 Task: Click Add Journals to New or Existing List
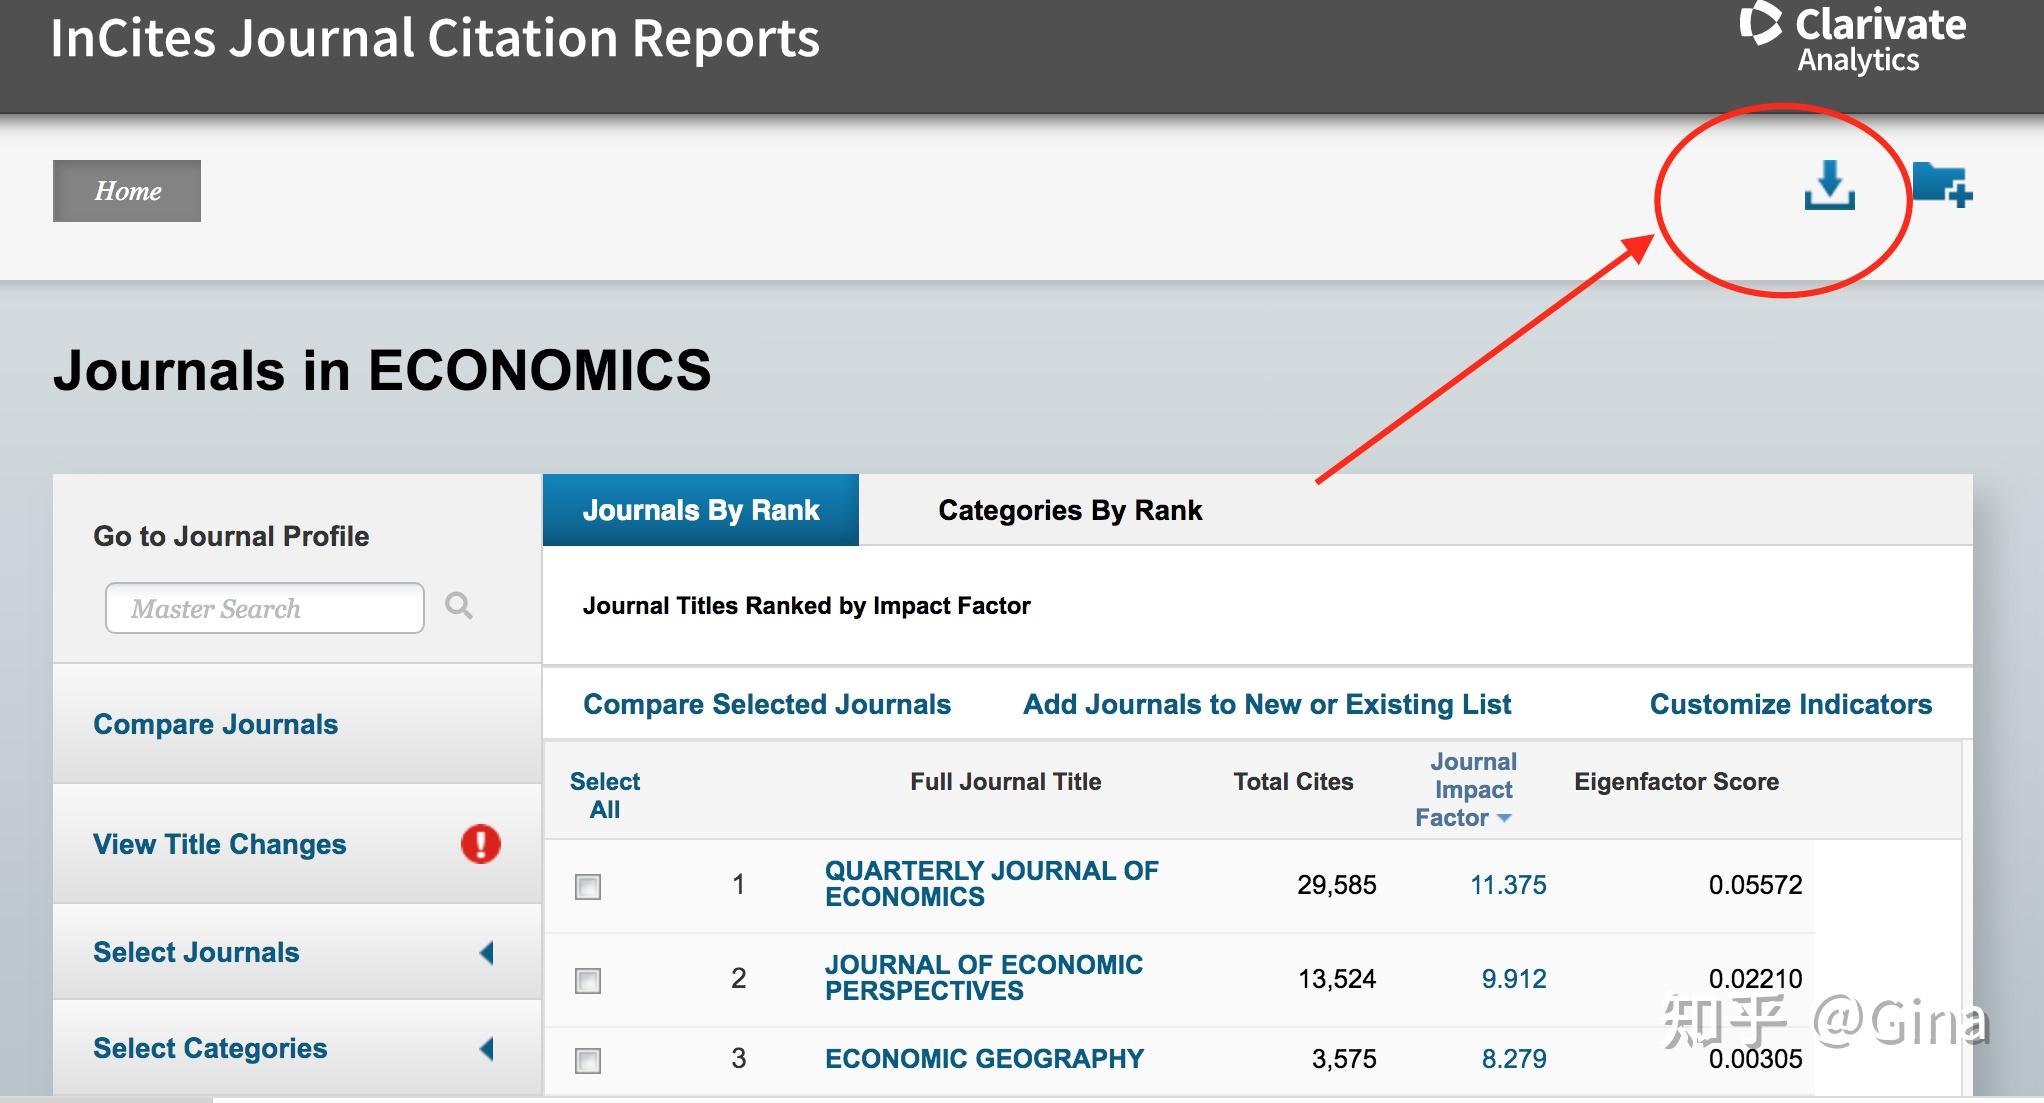(x=1266, y=704)
